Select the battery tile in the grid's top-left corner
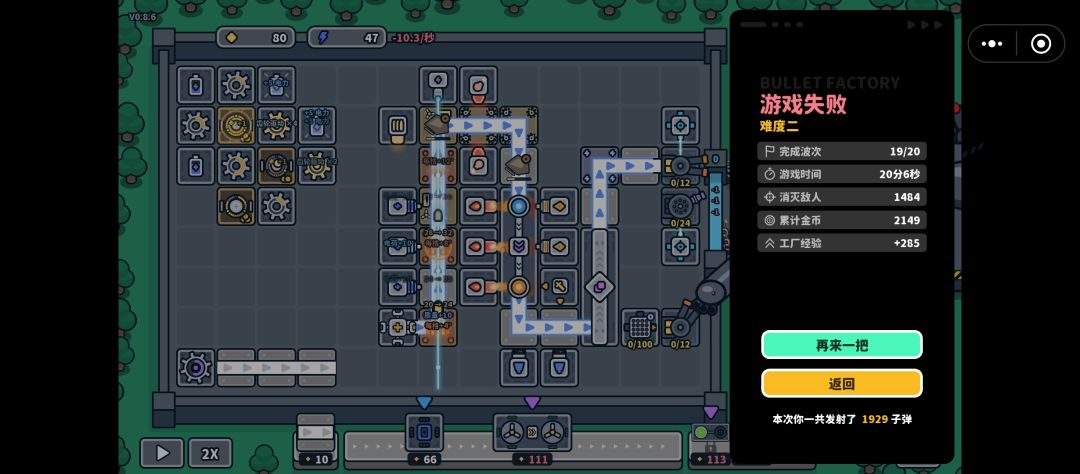The image size is (1080, 474). [x=196, y=85]
